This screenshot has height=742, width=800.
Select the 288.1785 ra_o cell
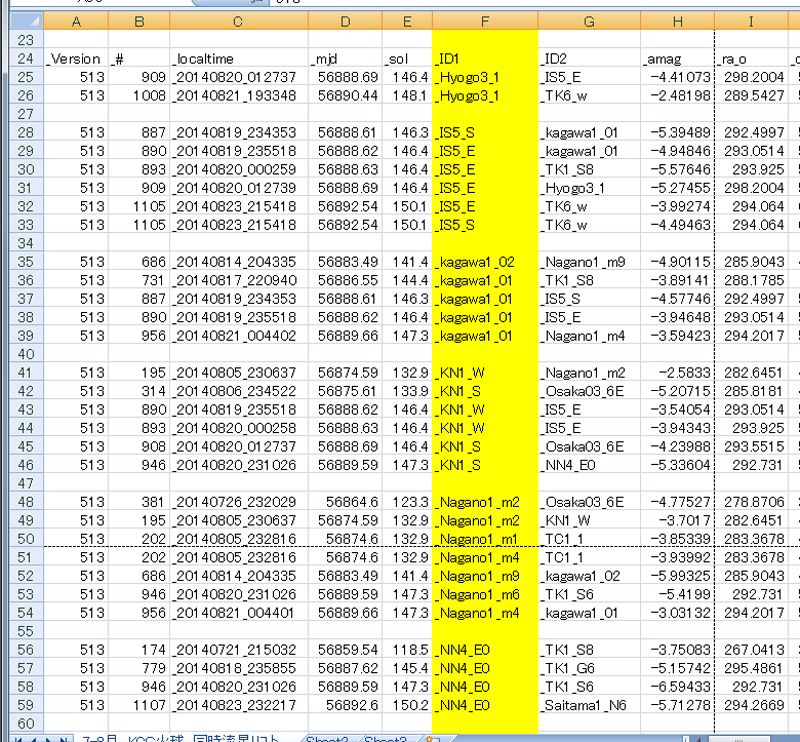[x=751, y=280]
